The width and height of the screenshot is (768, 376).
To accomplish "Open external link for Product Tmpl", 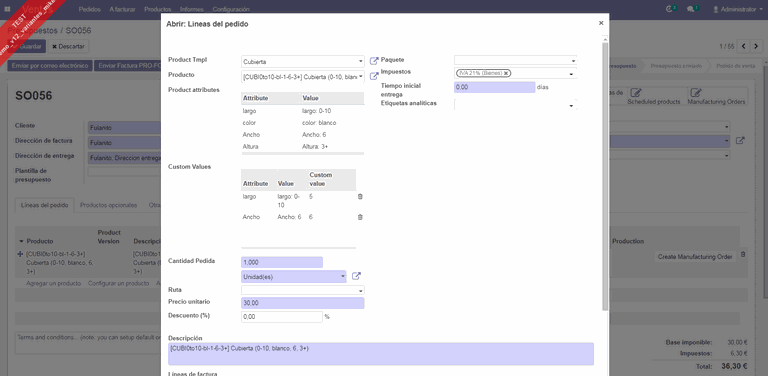I will (374, 61).
